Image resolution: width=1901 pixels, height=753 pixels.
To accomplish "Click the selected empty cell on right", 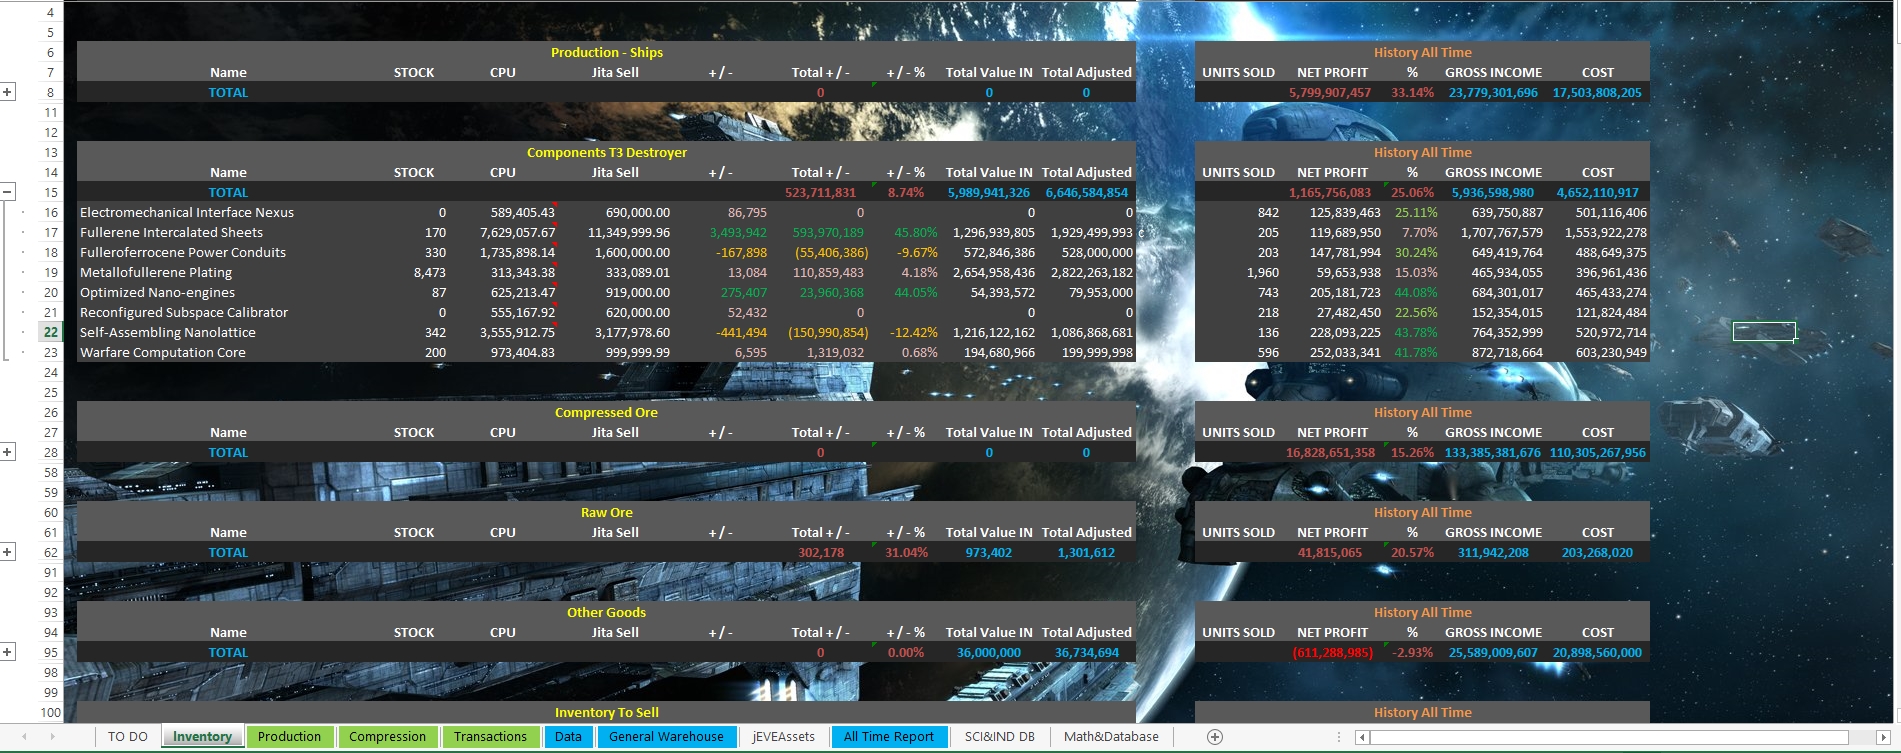I will click(1764, 332).
